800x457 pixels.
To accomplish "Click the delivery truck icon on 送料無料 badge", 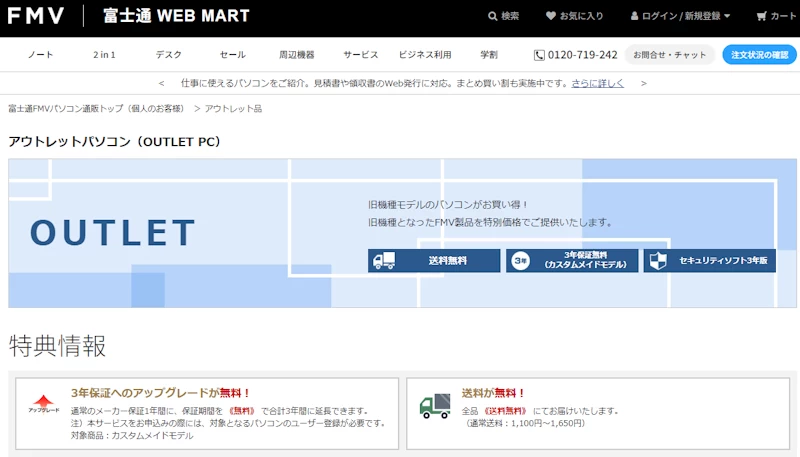I will [384, 261].
